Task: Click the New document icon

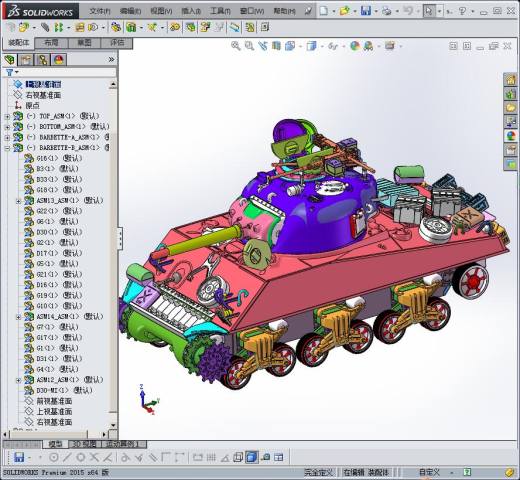Action: tap(323, 11)
